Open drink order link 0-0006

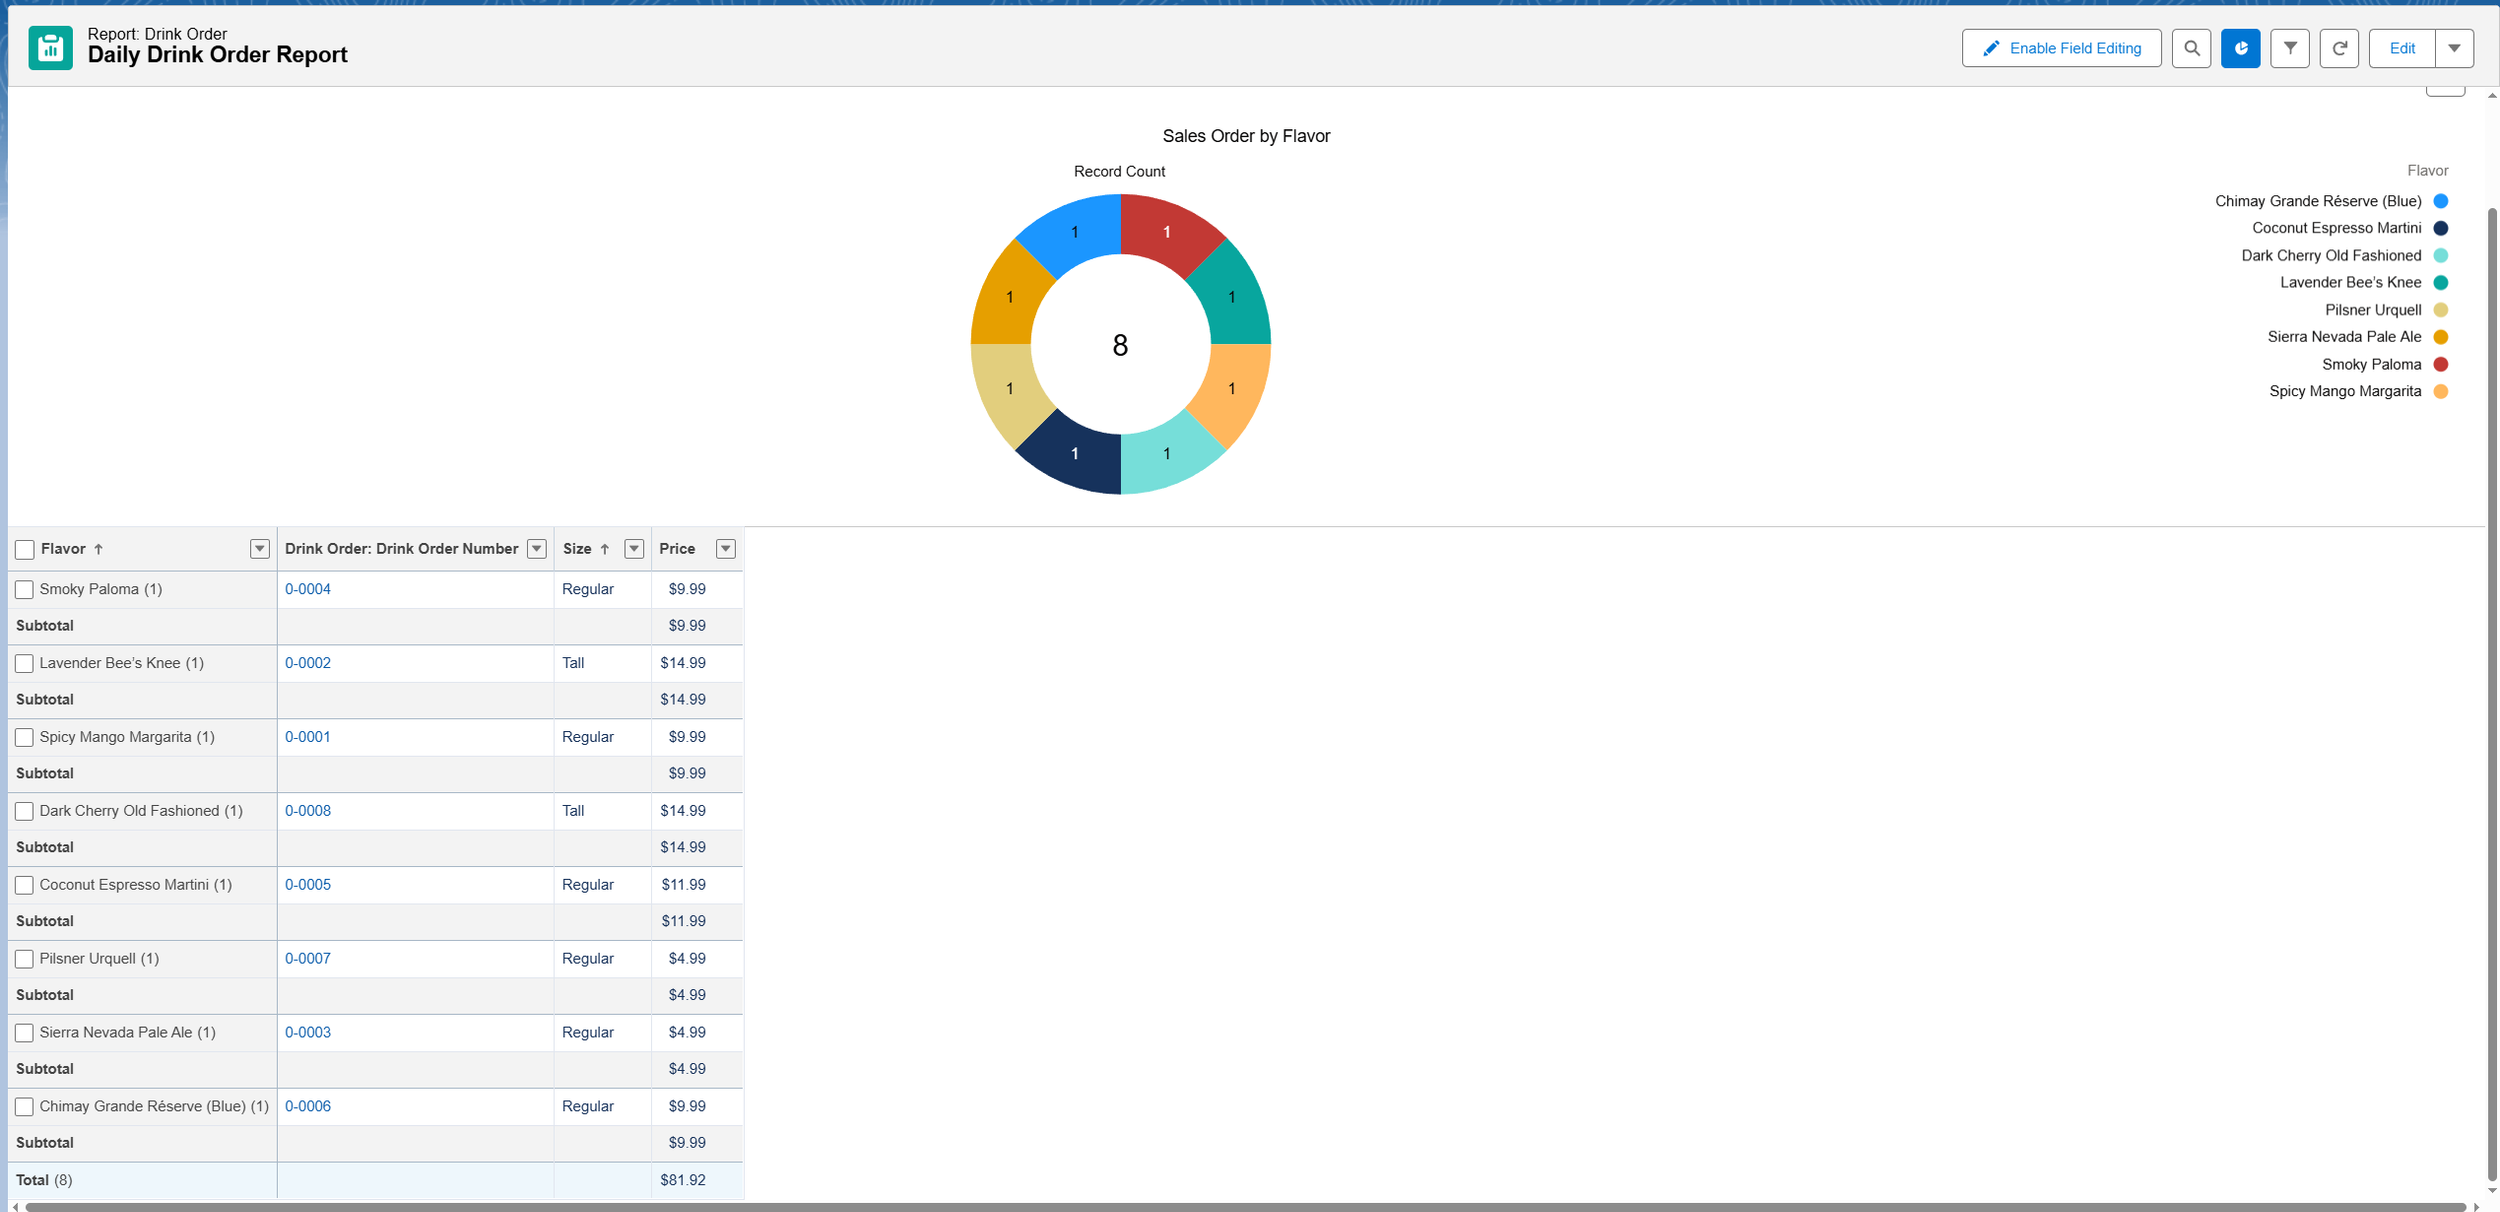[308, 1106]
